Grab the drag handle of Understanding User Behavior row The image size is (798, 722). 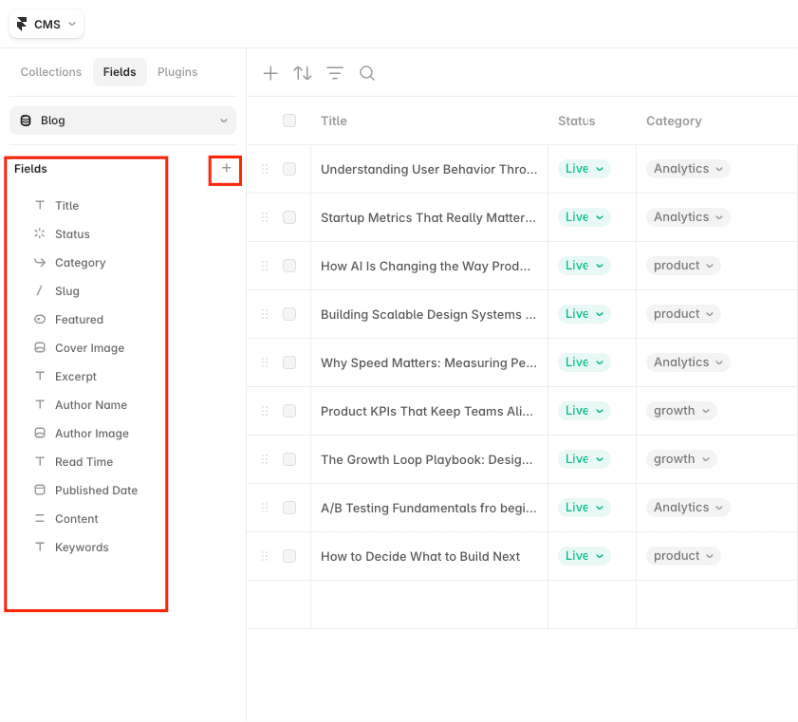pyautogui.click(x=265, y=169)
